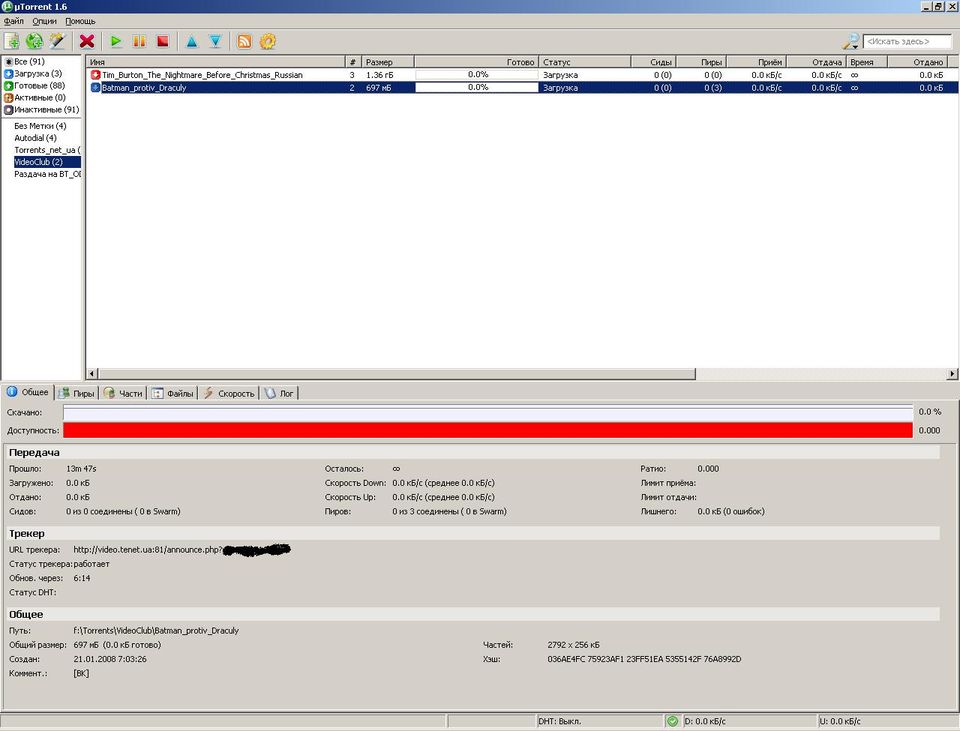Viewport: 960px width, 731px height.
Task: Click the '1.36 гБ' size cell
Action: [x=380, y=75]
